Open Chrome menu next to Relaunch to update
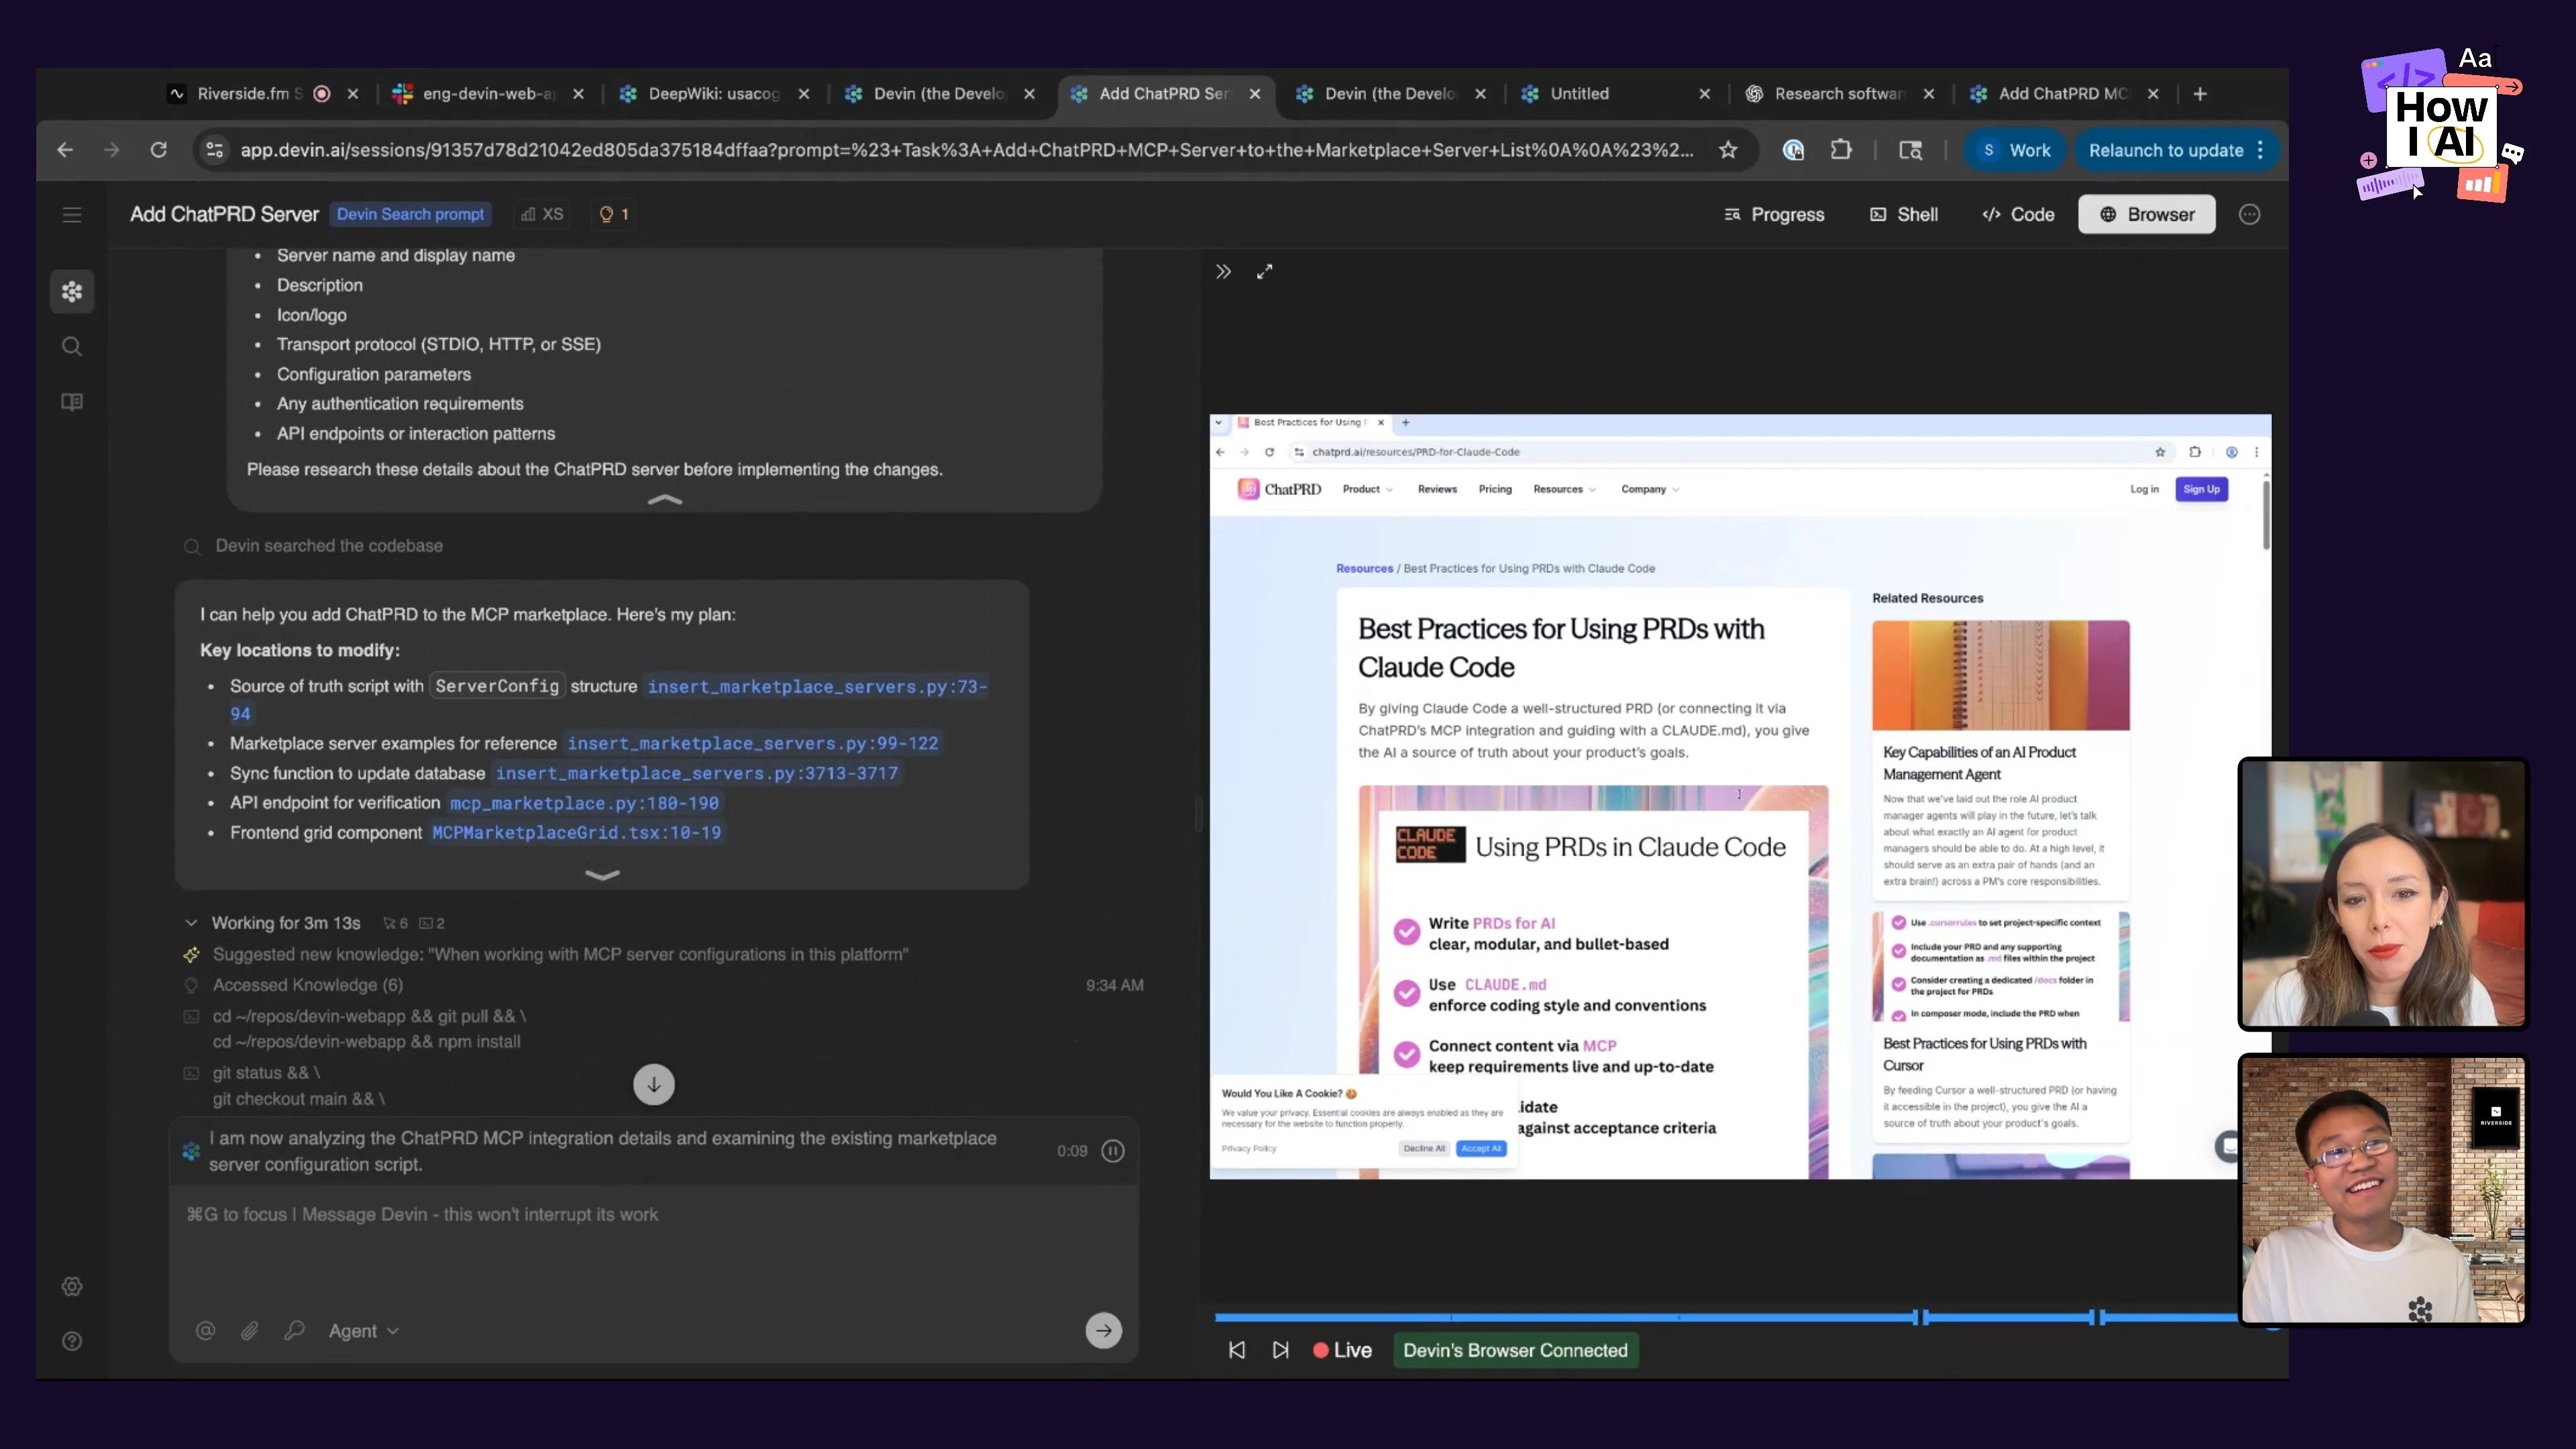The image size is (2576, 1449). coord(2260,150)
